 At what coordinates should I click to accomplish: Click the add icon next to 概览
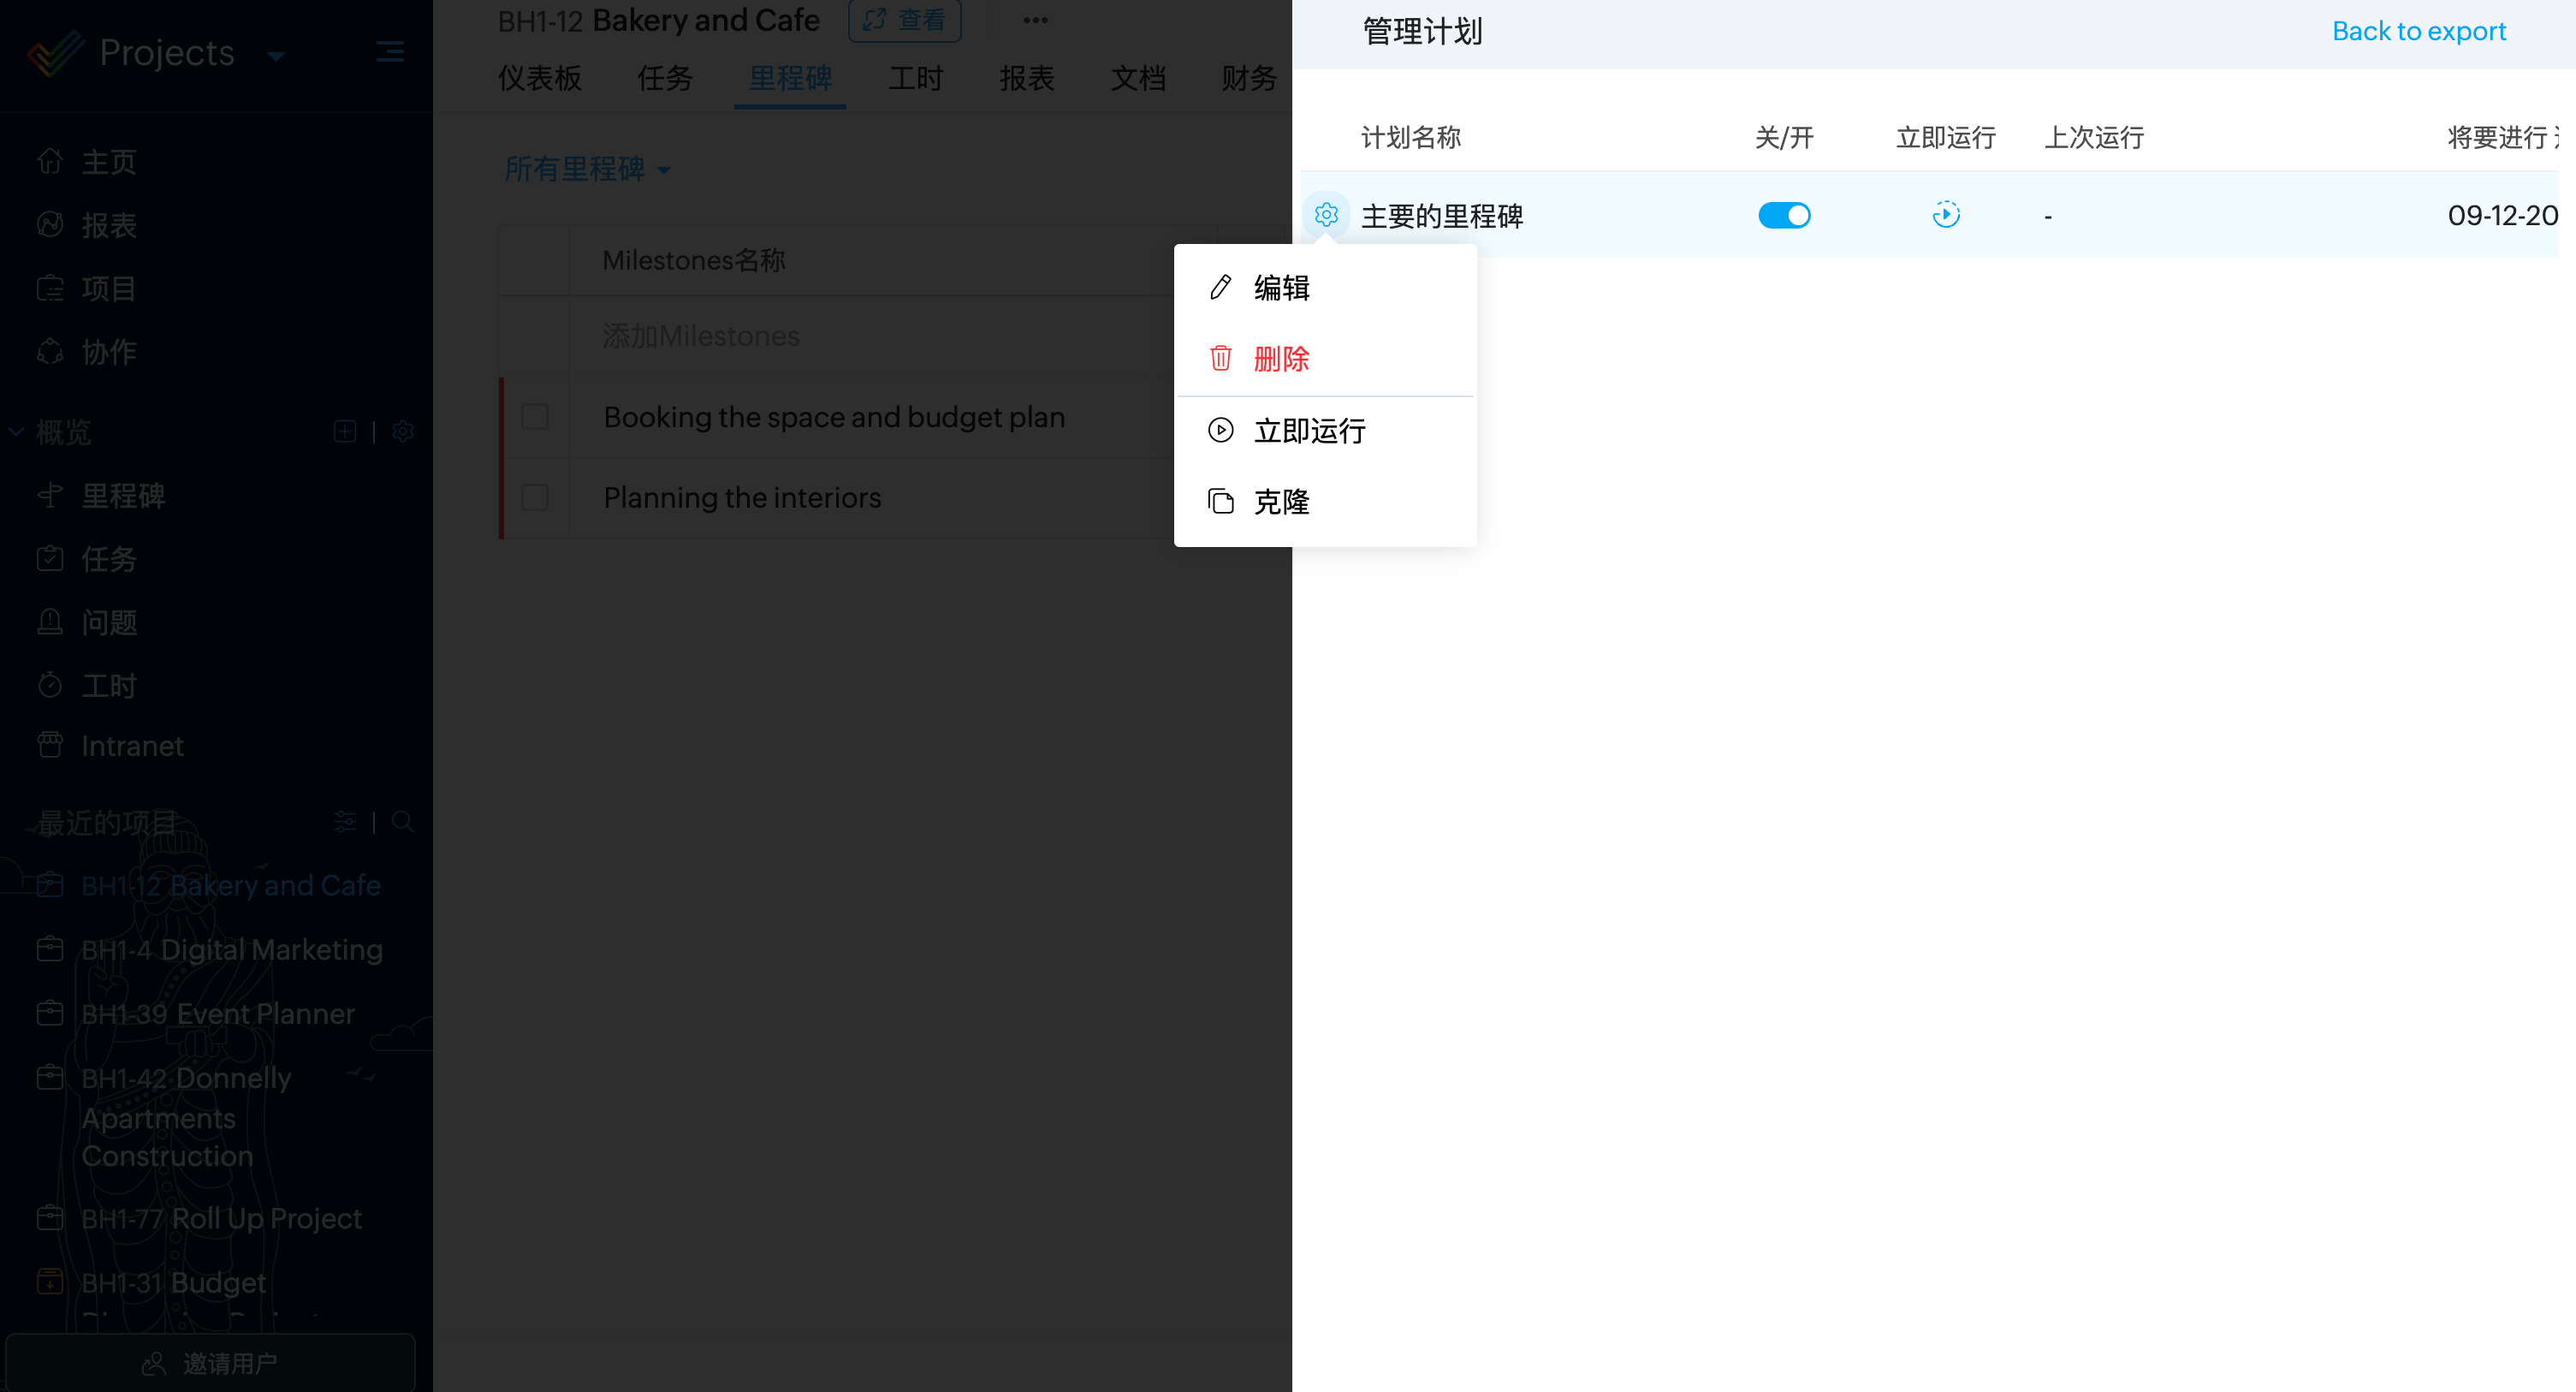tap(345, 432)
